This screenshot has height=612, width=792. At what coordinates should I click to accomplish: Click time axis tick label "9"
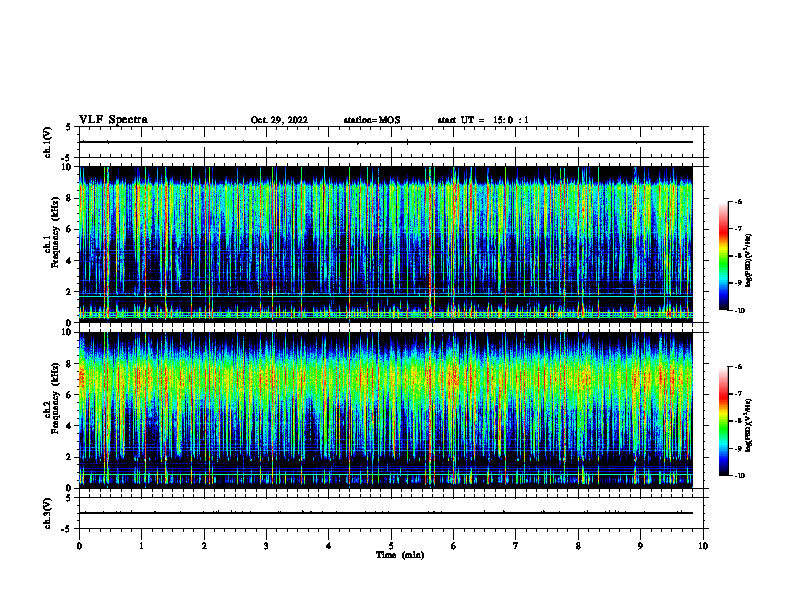point(640,546)
